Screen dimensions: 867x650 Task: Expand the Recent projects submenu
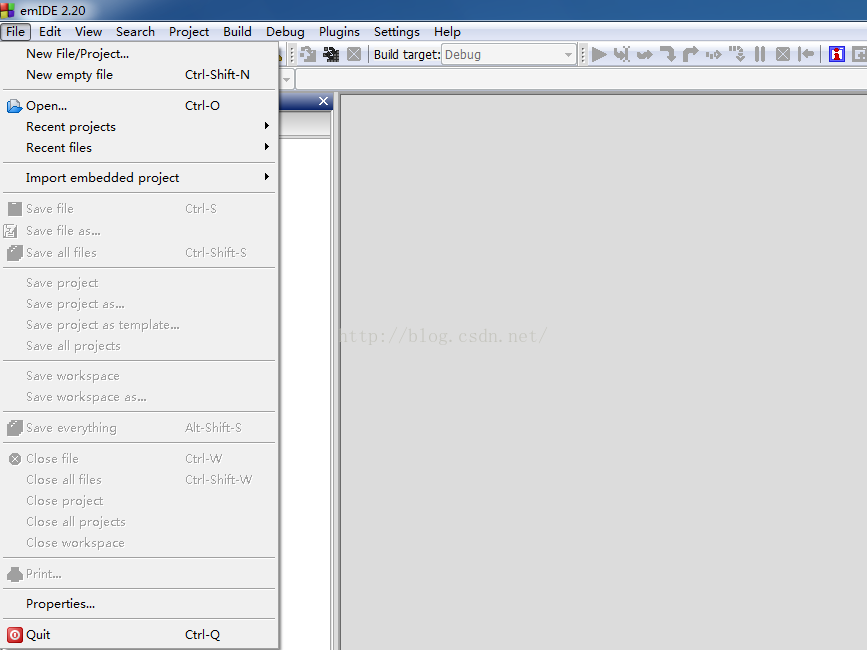(139, 127)
